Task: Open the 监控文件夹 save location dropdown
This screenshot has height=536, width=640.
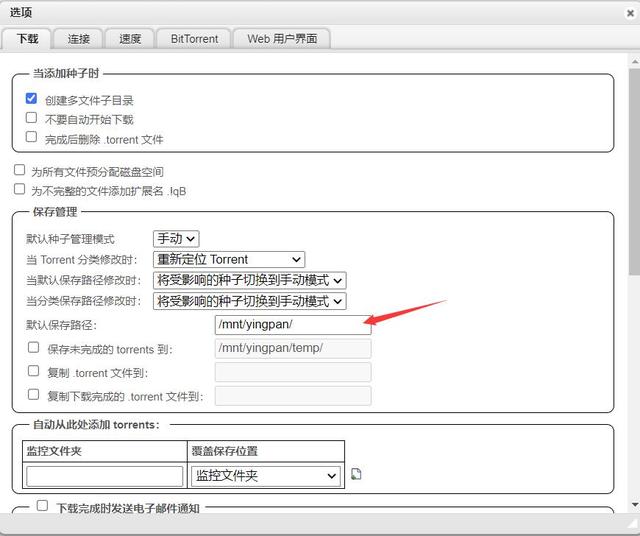Action: coord(265,476)
